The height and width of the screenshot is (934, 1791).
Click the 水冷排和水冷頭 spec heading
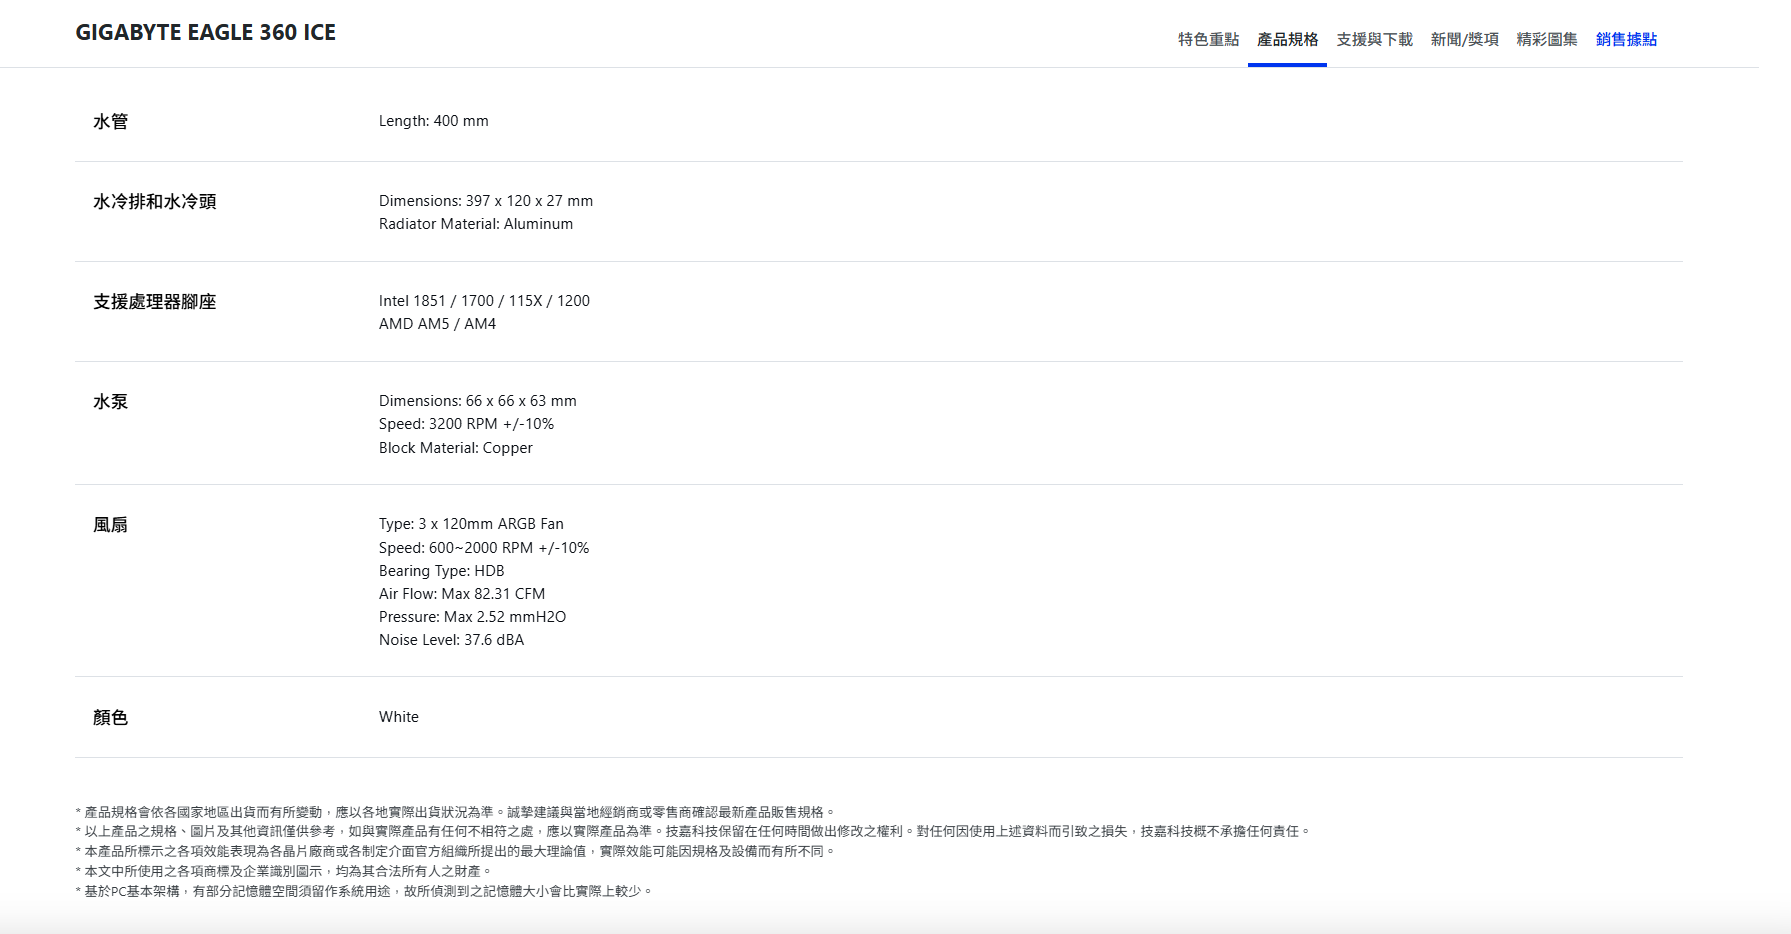coord(154,202)
